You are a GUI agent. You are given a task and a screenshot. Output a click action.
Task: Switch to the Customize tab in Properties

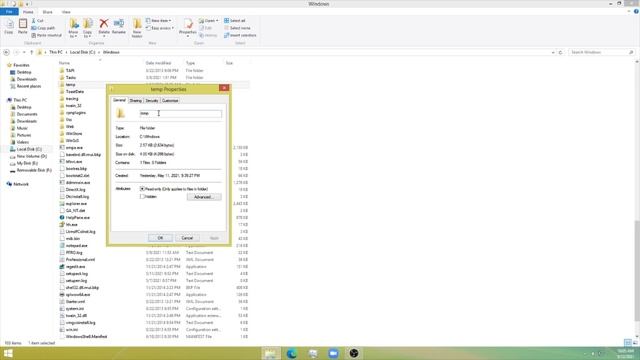coord(170,100)
